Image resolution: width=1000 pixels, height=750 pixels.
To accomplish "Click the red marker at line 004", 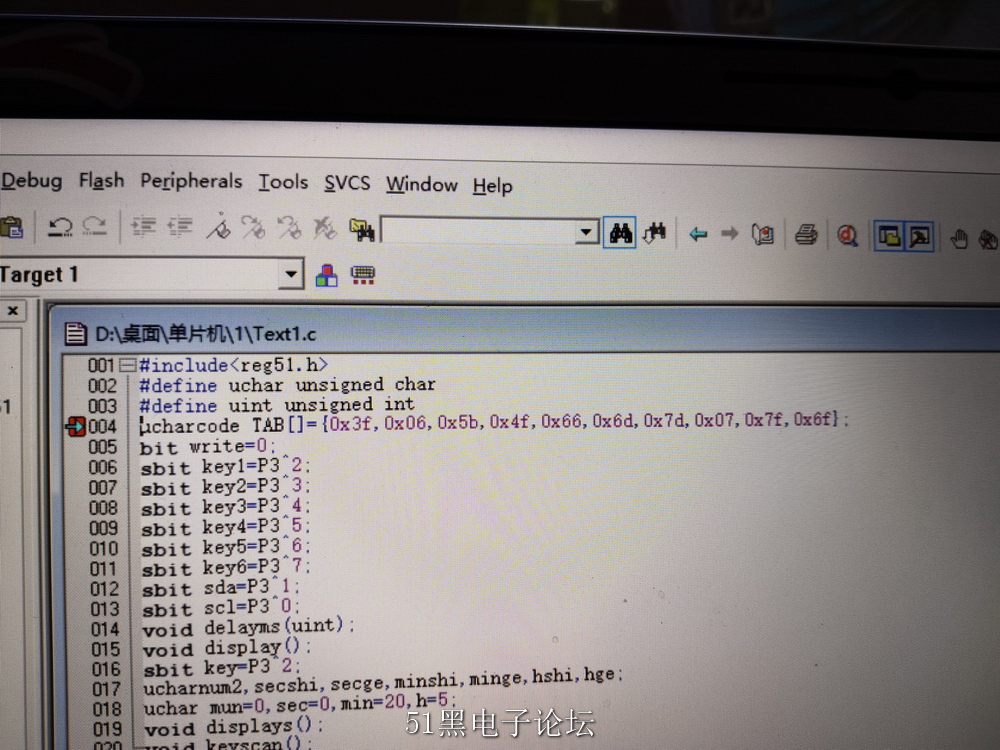I will point(76,427).
